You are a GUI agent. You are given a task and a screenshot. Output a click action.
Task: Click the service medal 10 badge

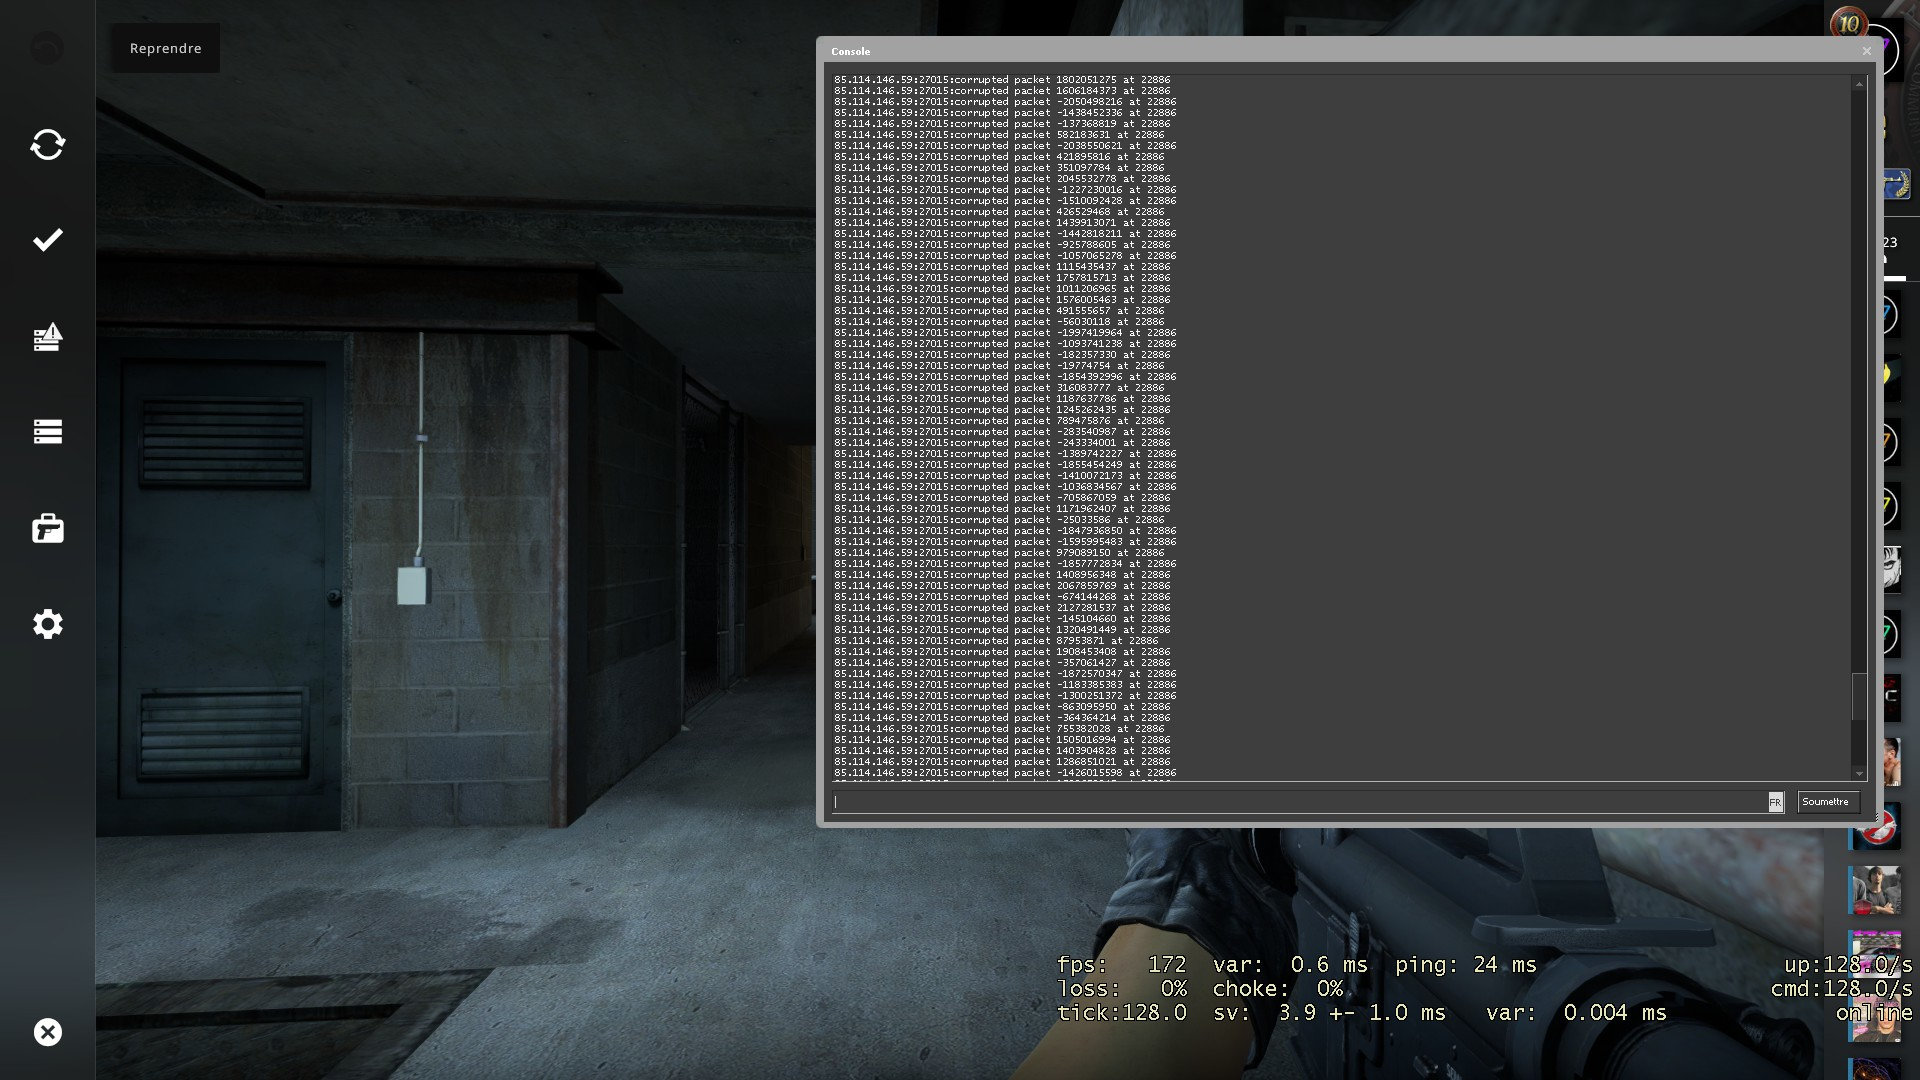point(1848,23)
